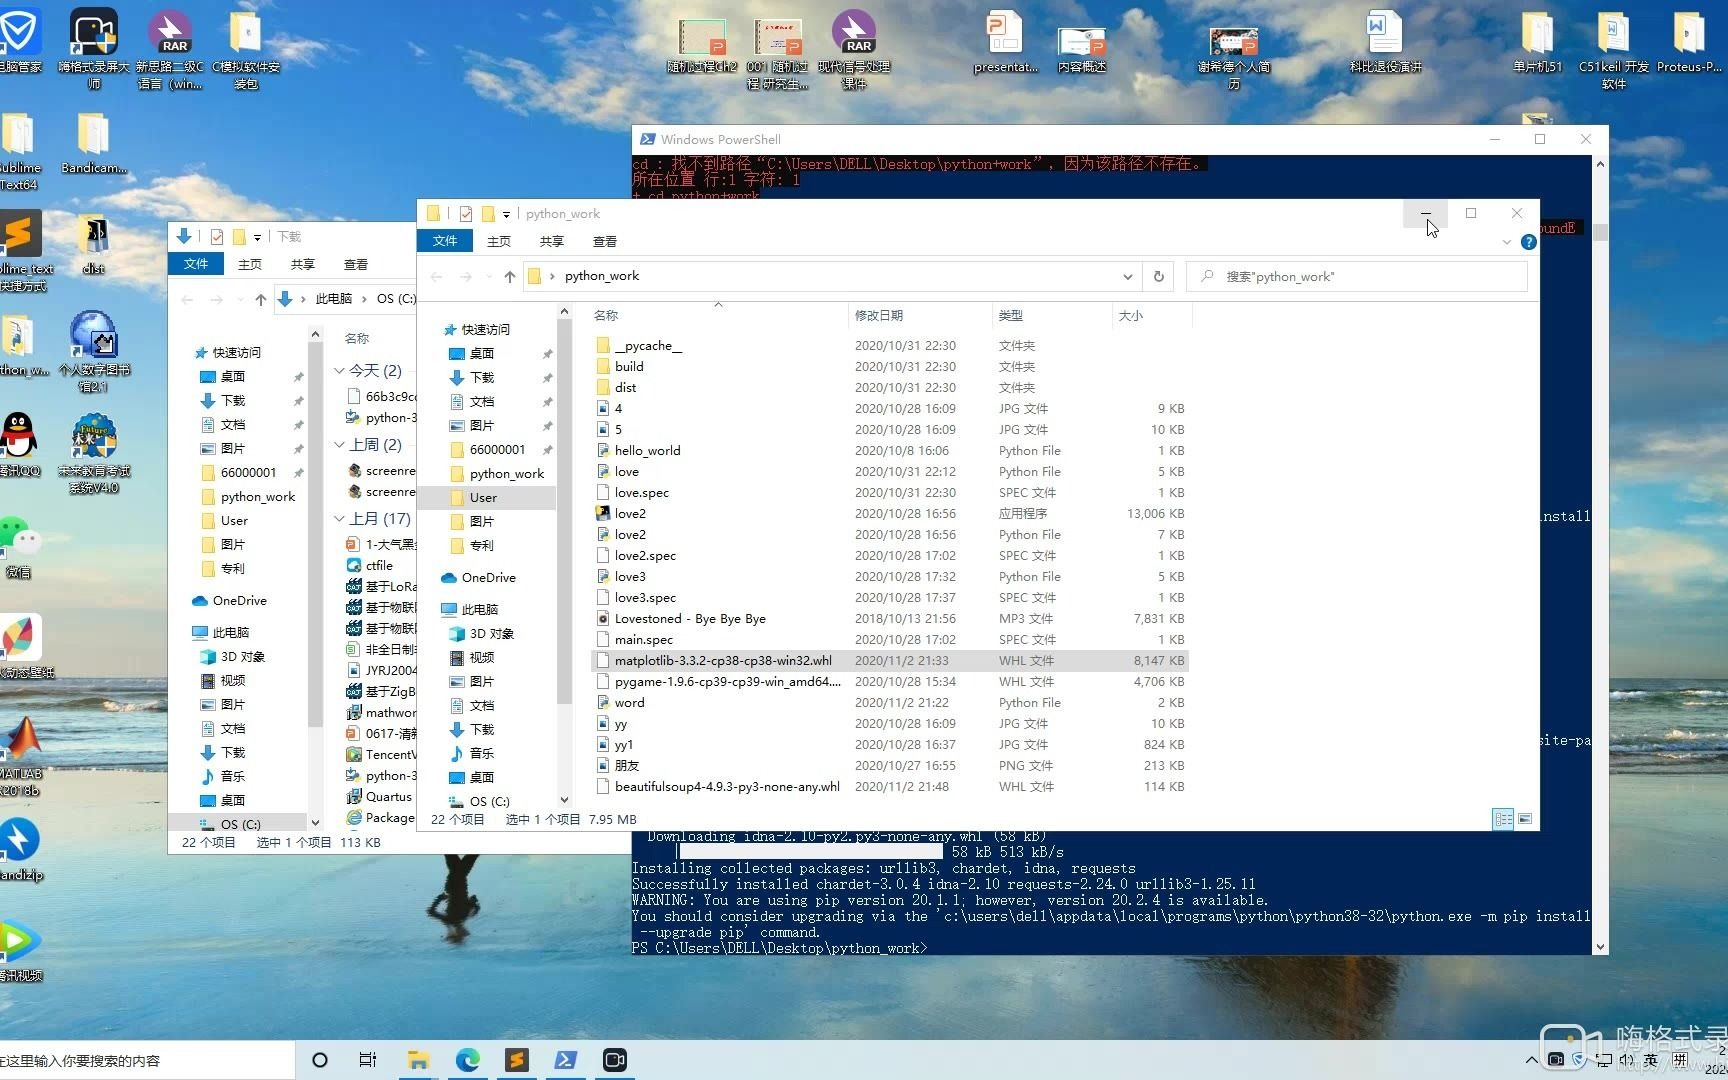This screenshot has height=1080, width=1728.
Task: Select matplotlib-3.3.2-cp38-cp38-win32.whl file
Action: (891, 660)
